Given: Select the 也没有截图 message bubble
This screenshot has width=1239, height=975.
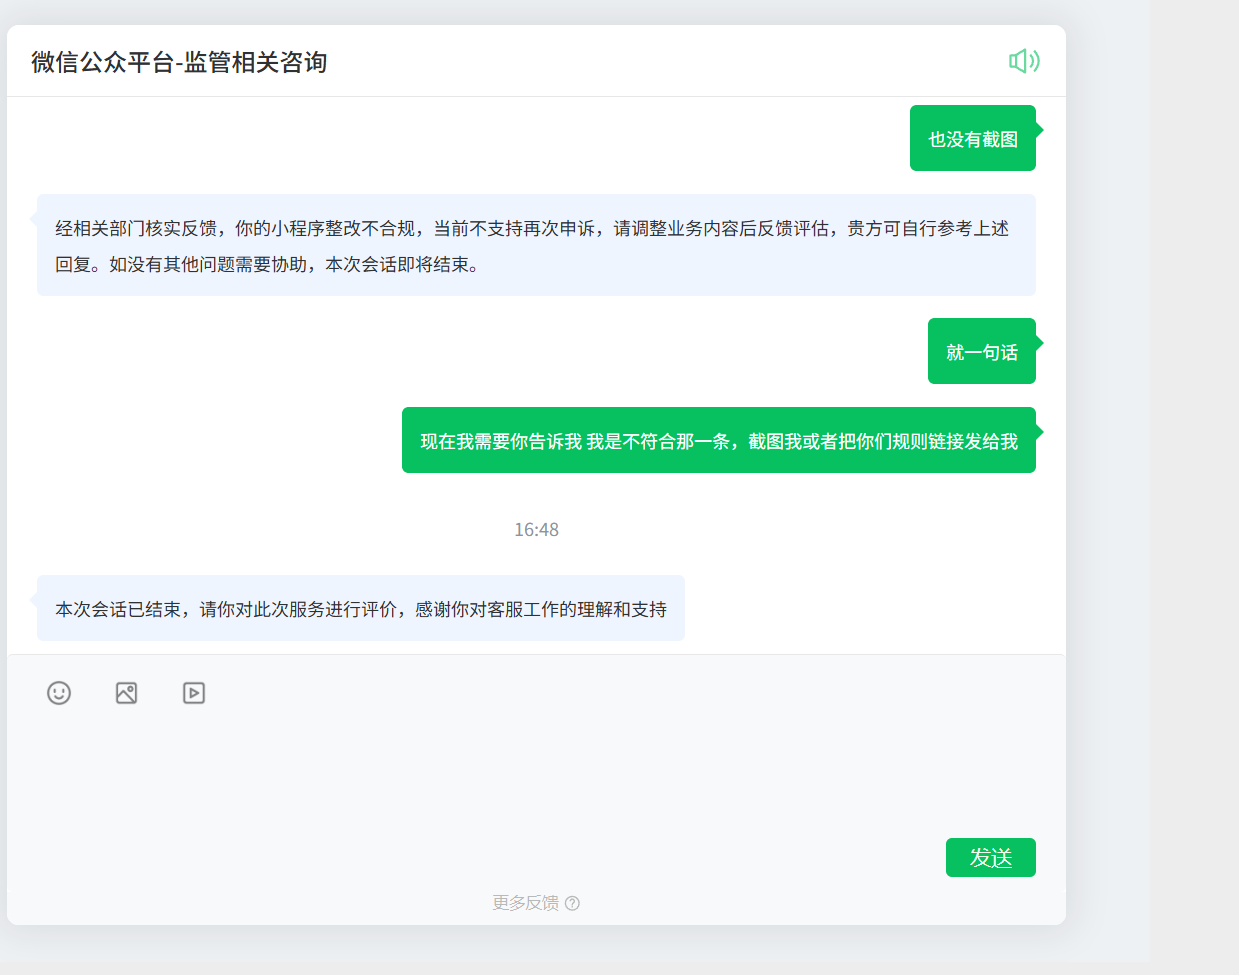Looking at the screenshot, I should (973, 138).
